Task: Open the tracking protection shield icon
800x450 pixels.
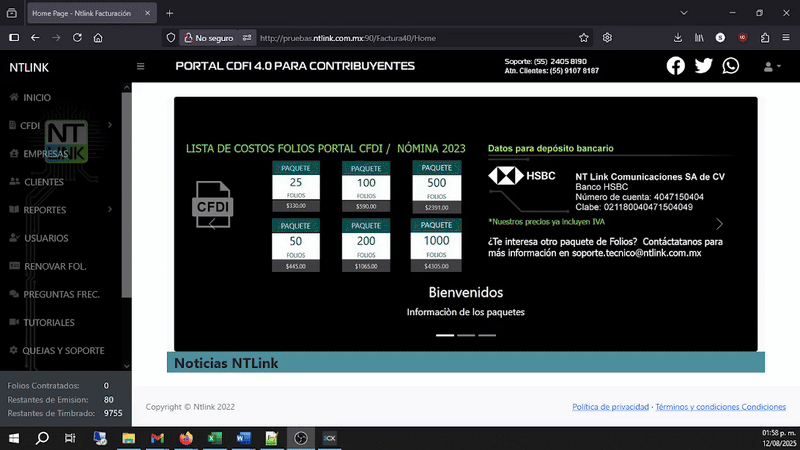Action: pos(171,38)
